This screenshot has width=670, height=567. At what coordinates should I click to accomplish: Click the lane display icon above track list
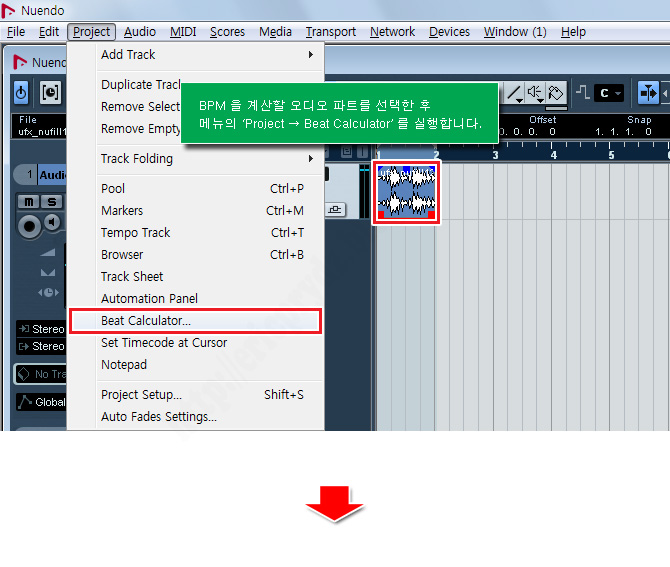point(347,151)
